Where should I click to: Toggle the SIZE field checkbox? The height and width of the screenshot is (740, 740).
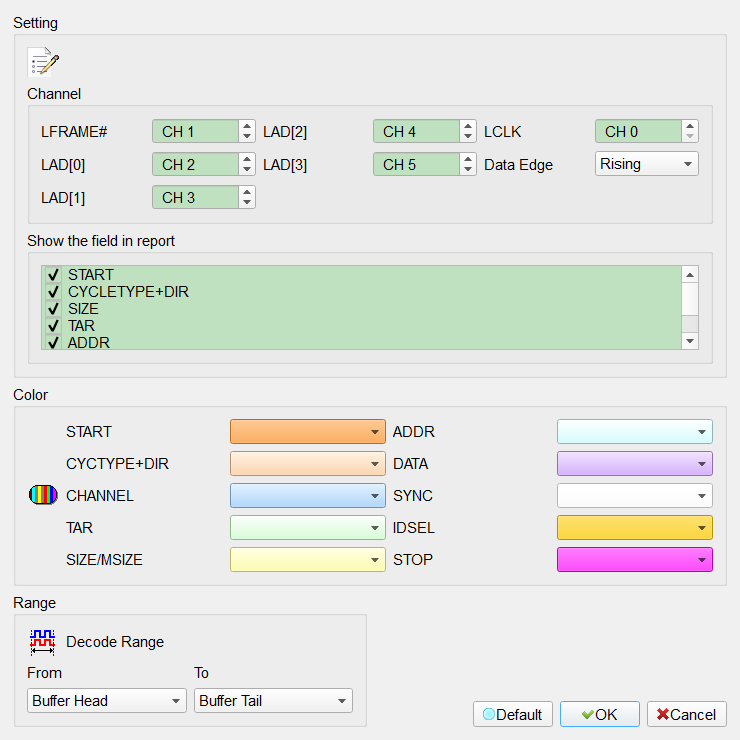[53, 309]
